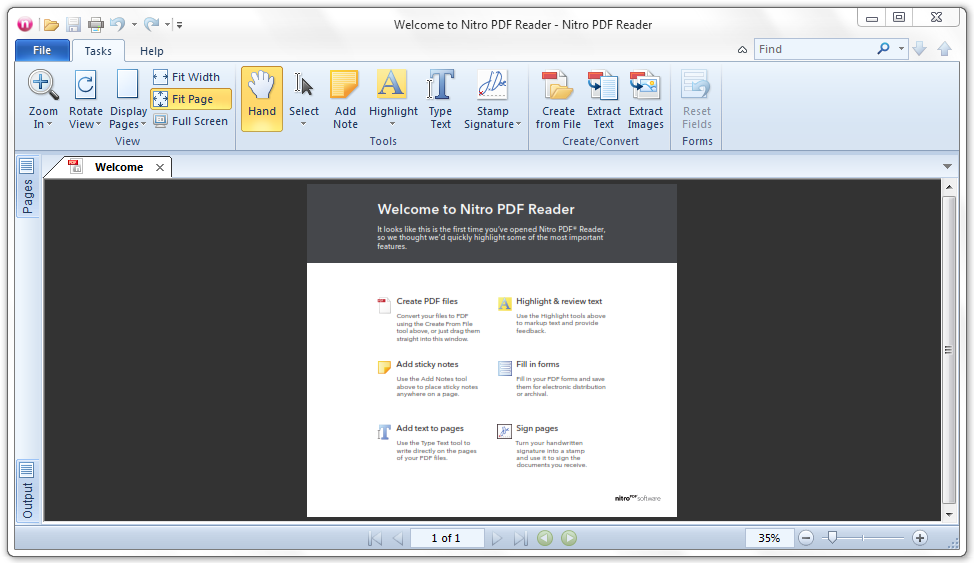Expand the Stamp Signature dropdown

[x=518, y=124]
